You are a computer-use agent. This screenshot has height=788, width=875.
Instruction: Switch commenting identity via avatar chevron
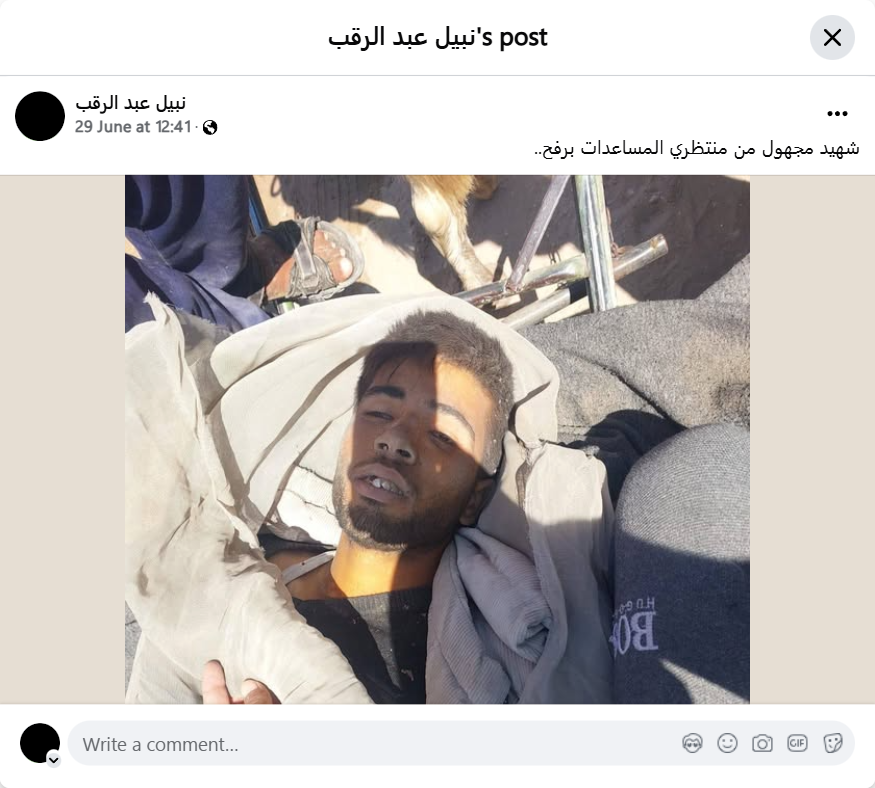(x=54, y=760)
